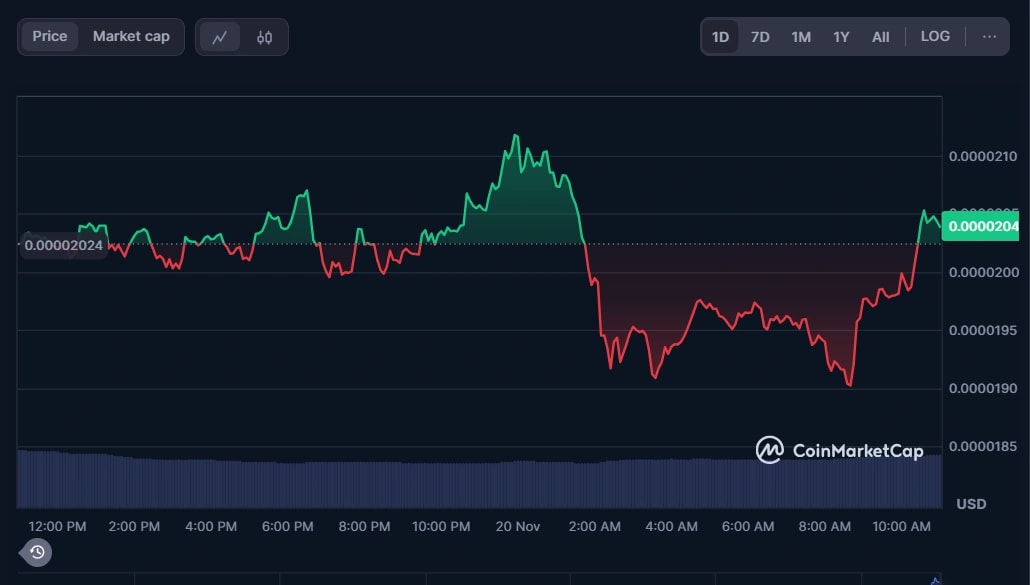This screenshot has width=1030, height=585.
Task: Choose the 1M time range
Action: tap(801, 37)
